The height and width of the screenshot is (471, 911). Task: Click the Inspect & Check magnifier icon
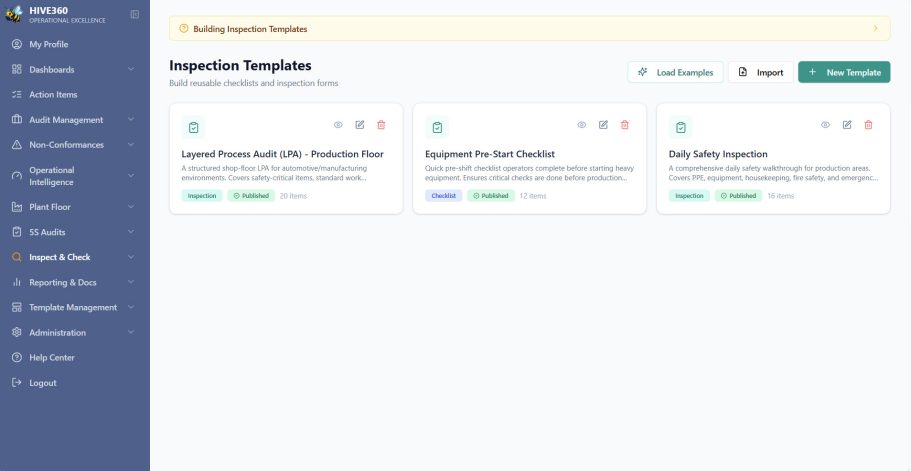pos(17,257)
